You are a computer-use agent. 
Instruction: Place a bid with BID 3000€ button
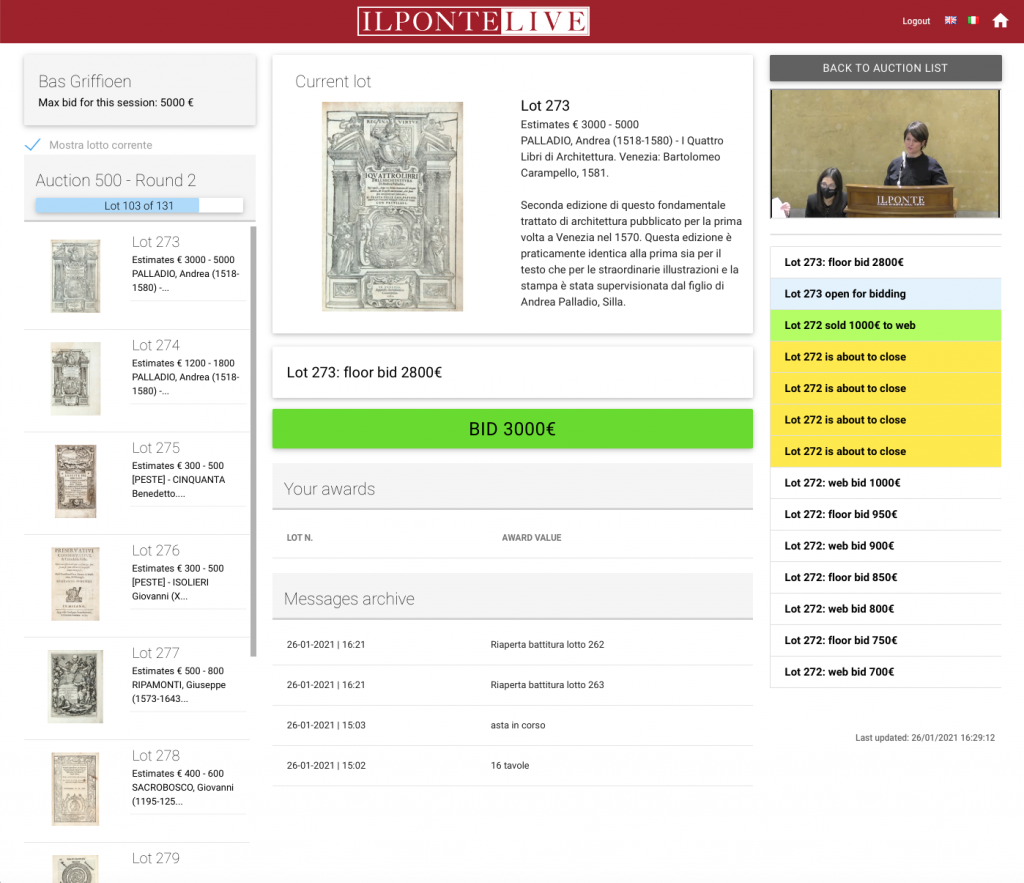tap(512, 428)
